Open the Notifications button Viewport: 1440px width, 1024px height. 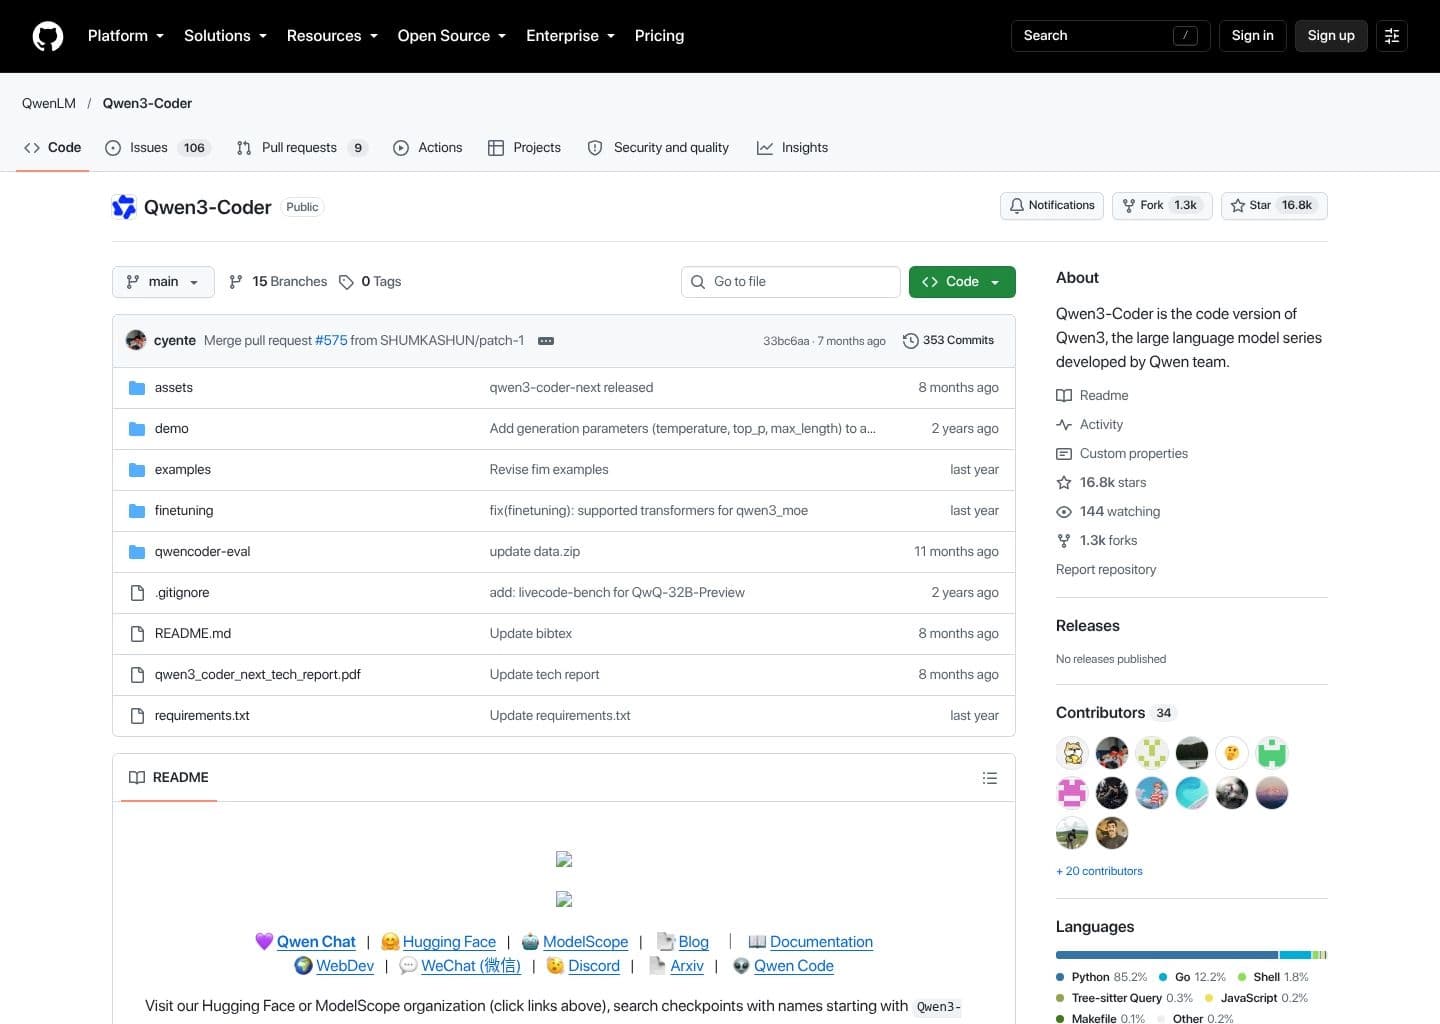click(1052, 206)
